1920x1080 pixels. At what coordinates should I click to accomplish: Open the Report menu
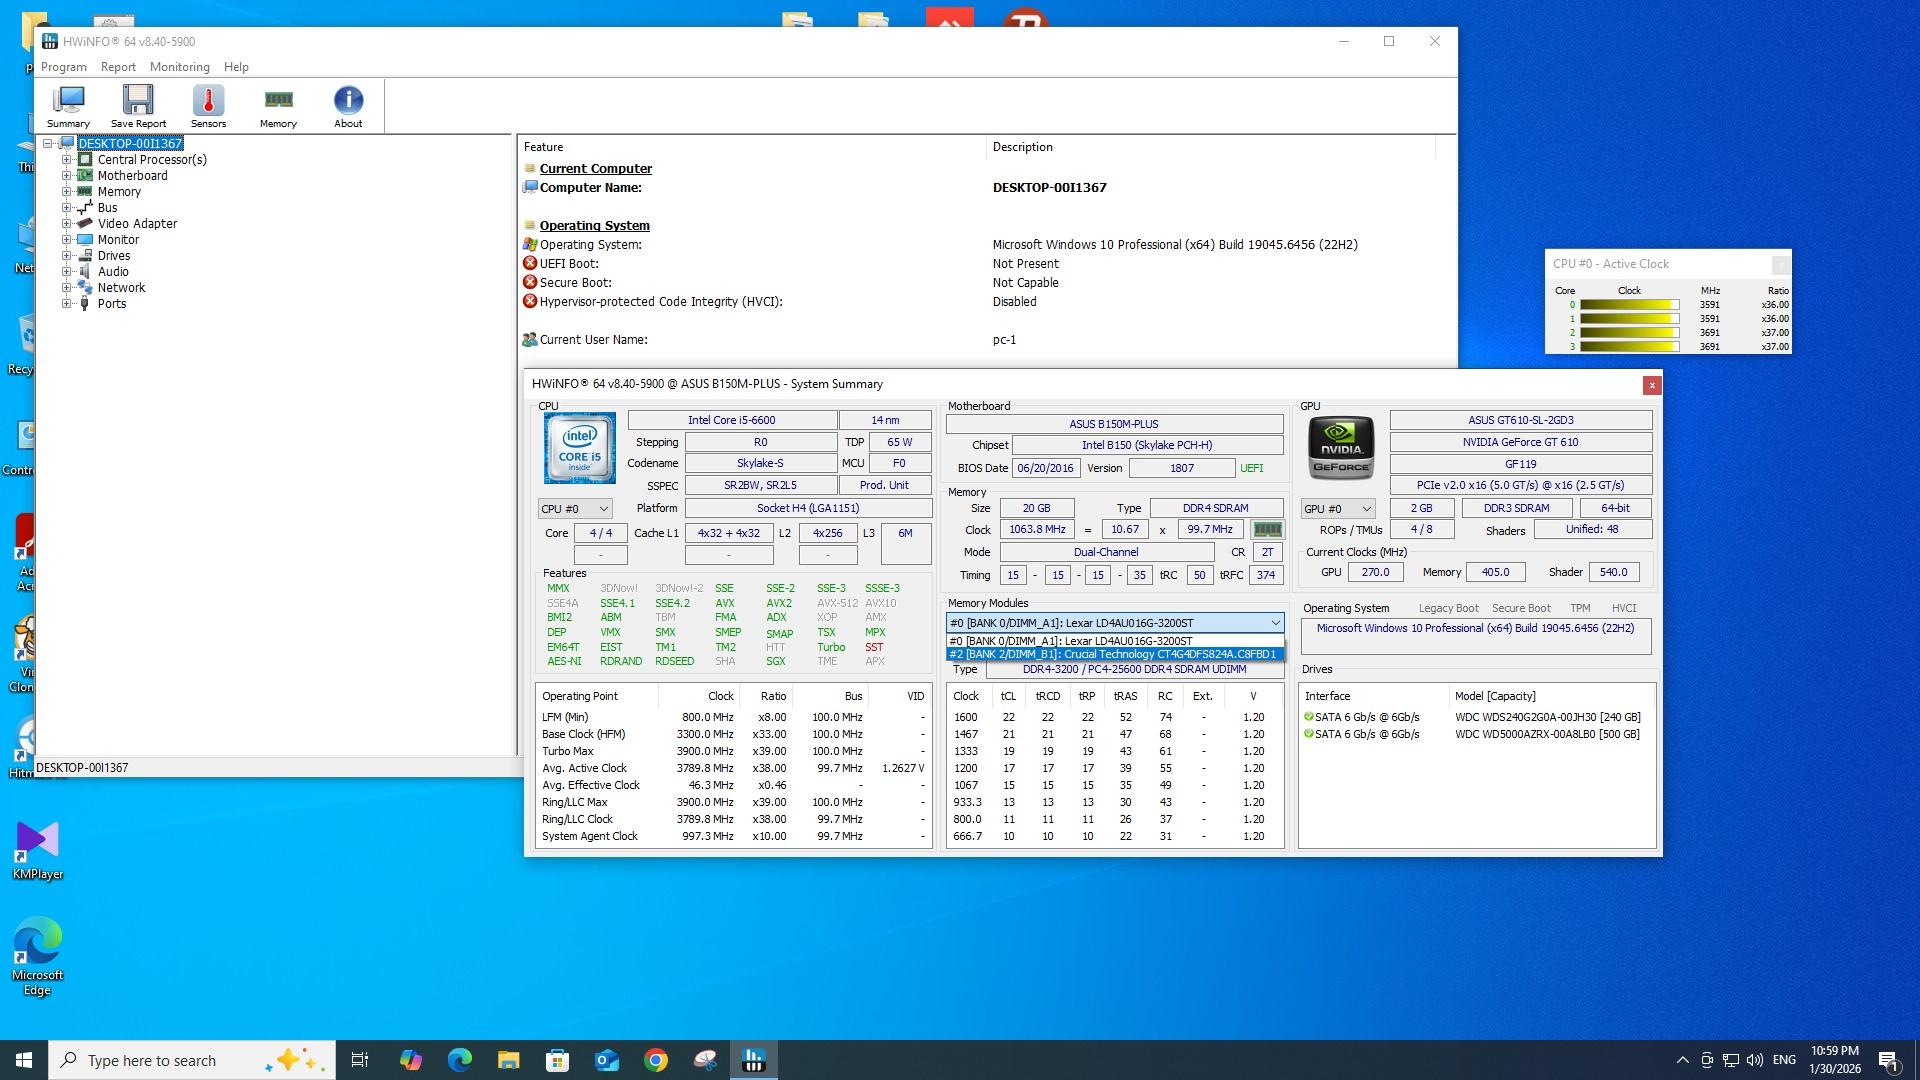tap(118, 67)
